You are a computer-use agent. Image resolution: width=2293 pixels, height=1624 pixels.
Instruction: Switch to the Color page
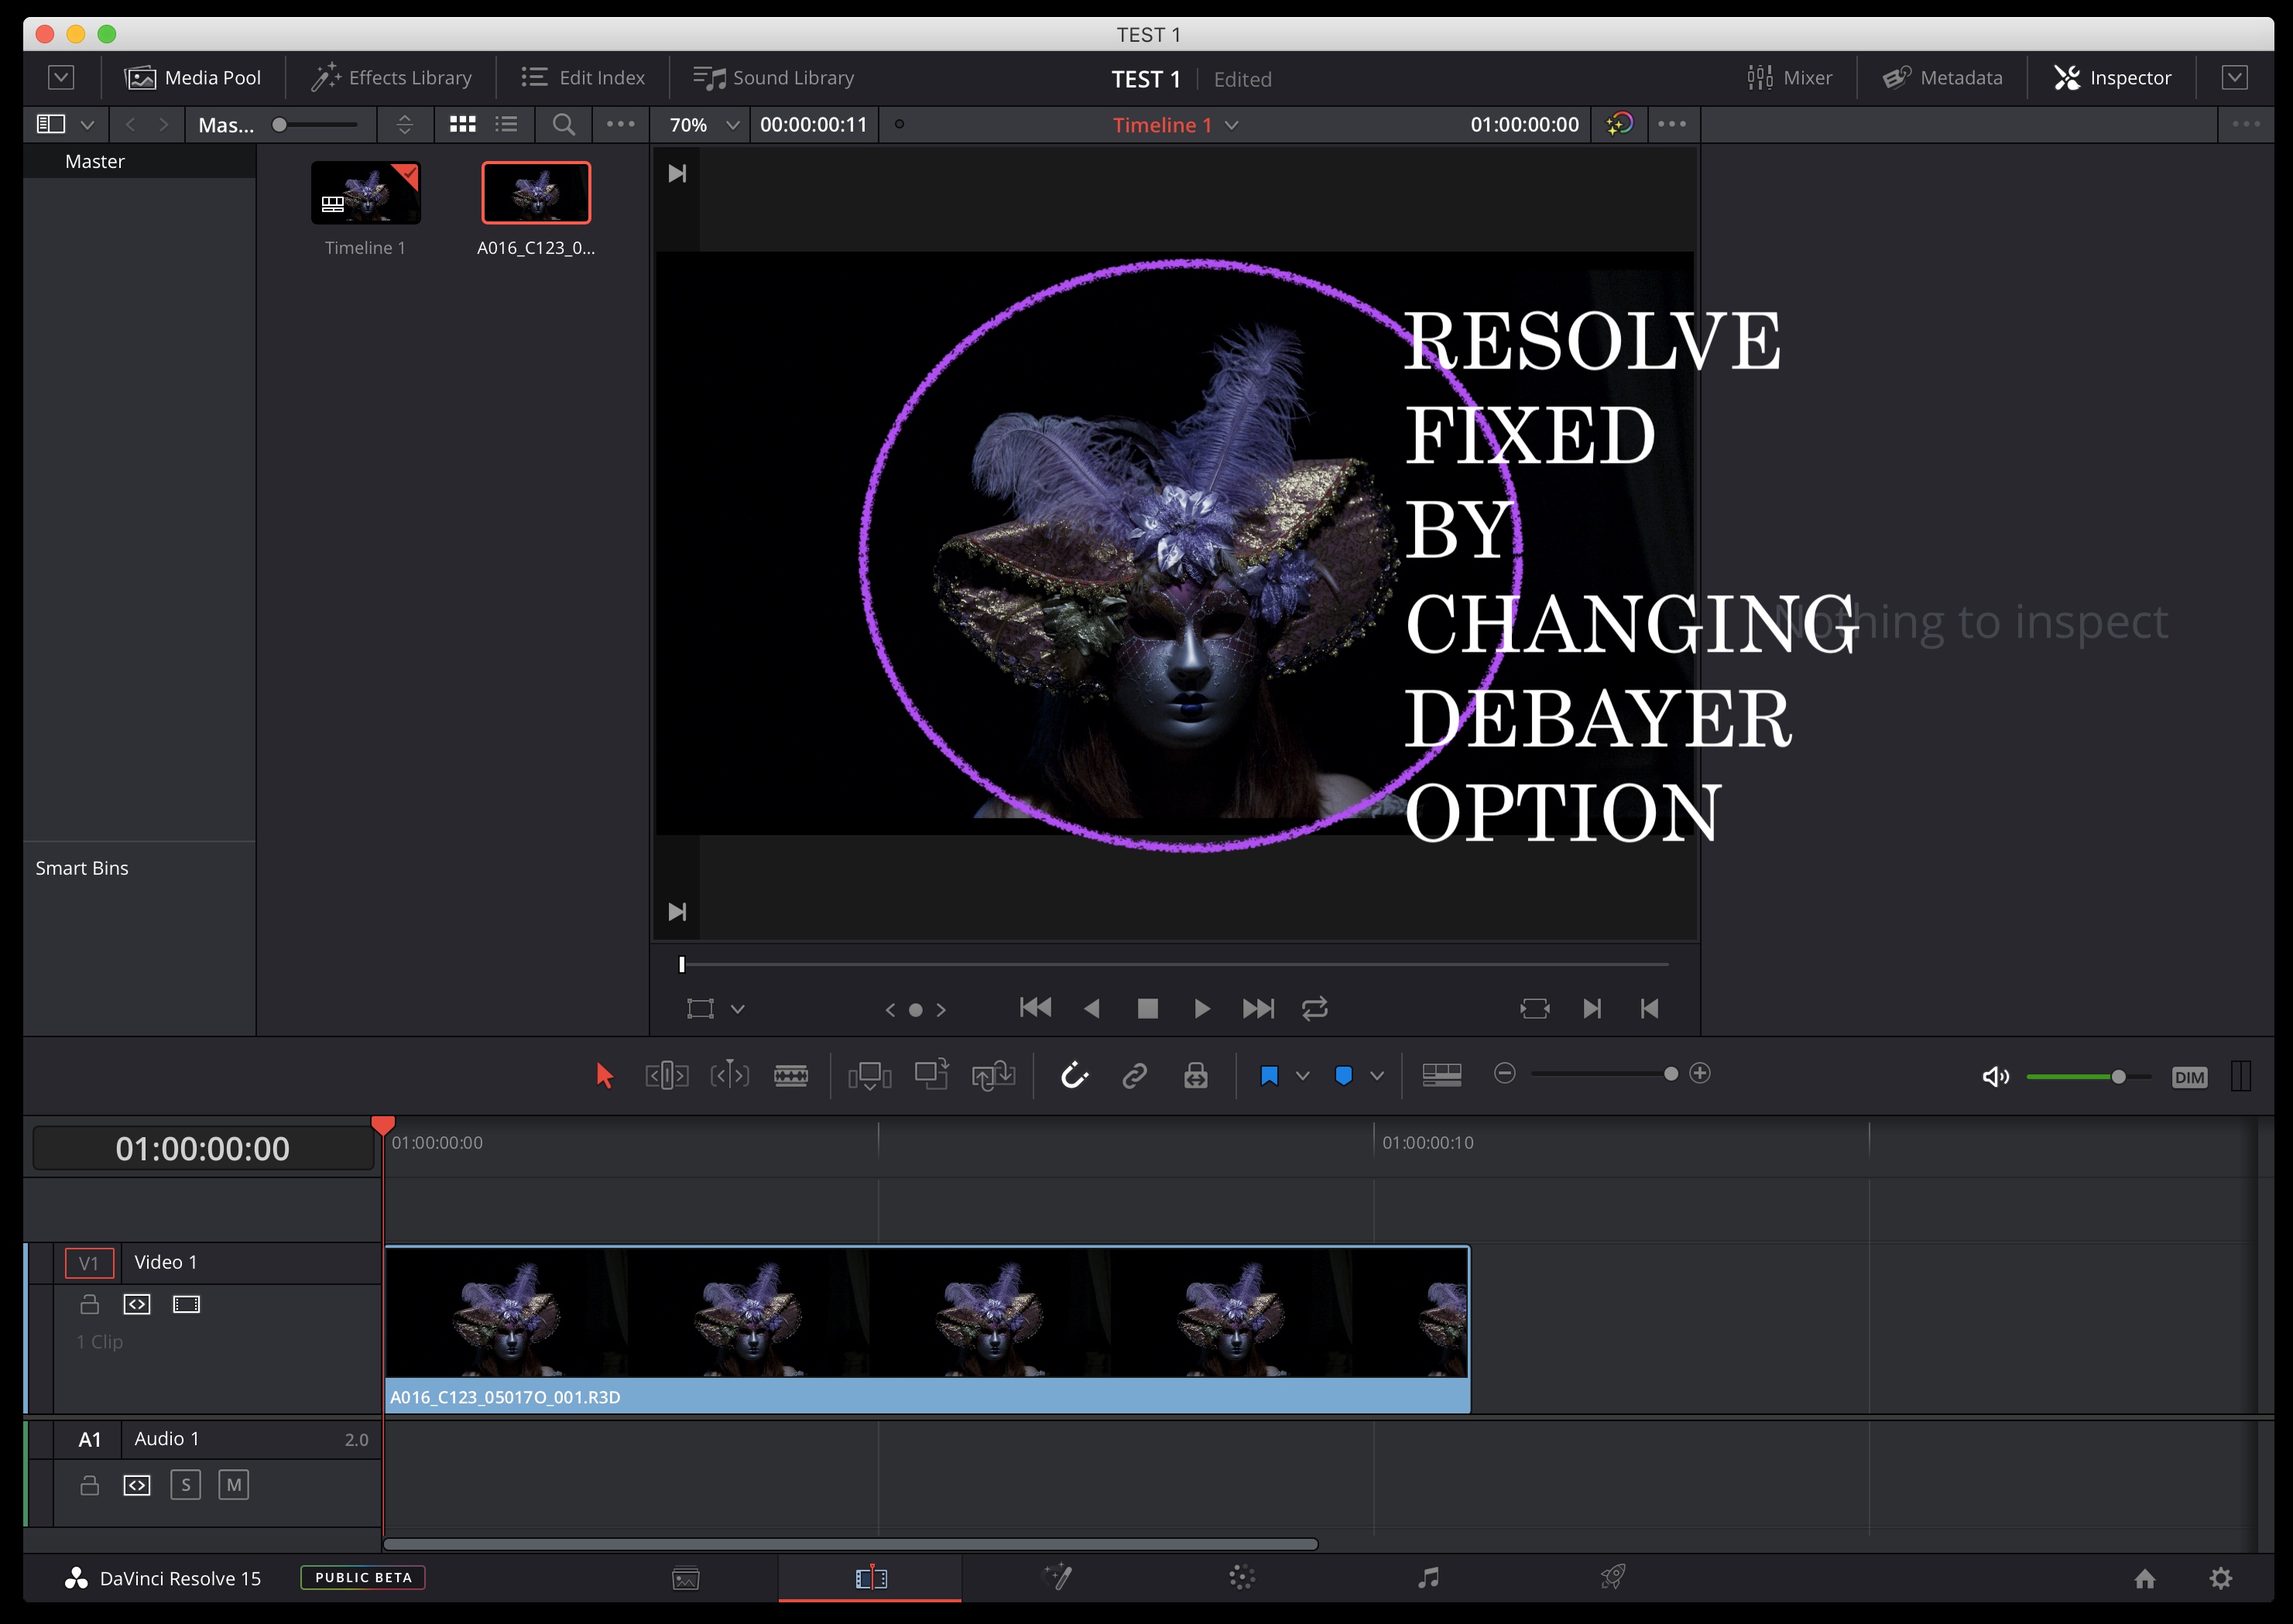tap(1242, 1577)
